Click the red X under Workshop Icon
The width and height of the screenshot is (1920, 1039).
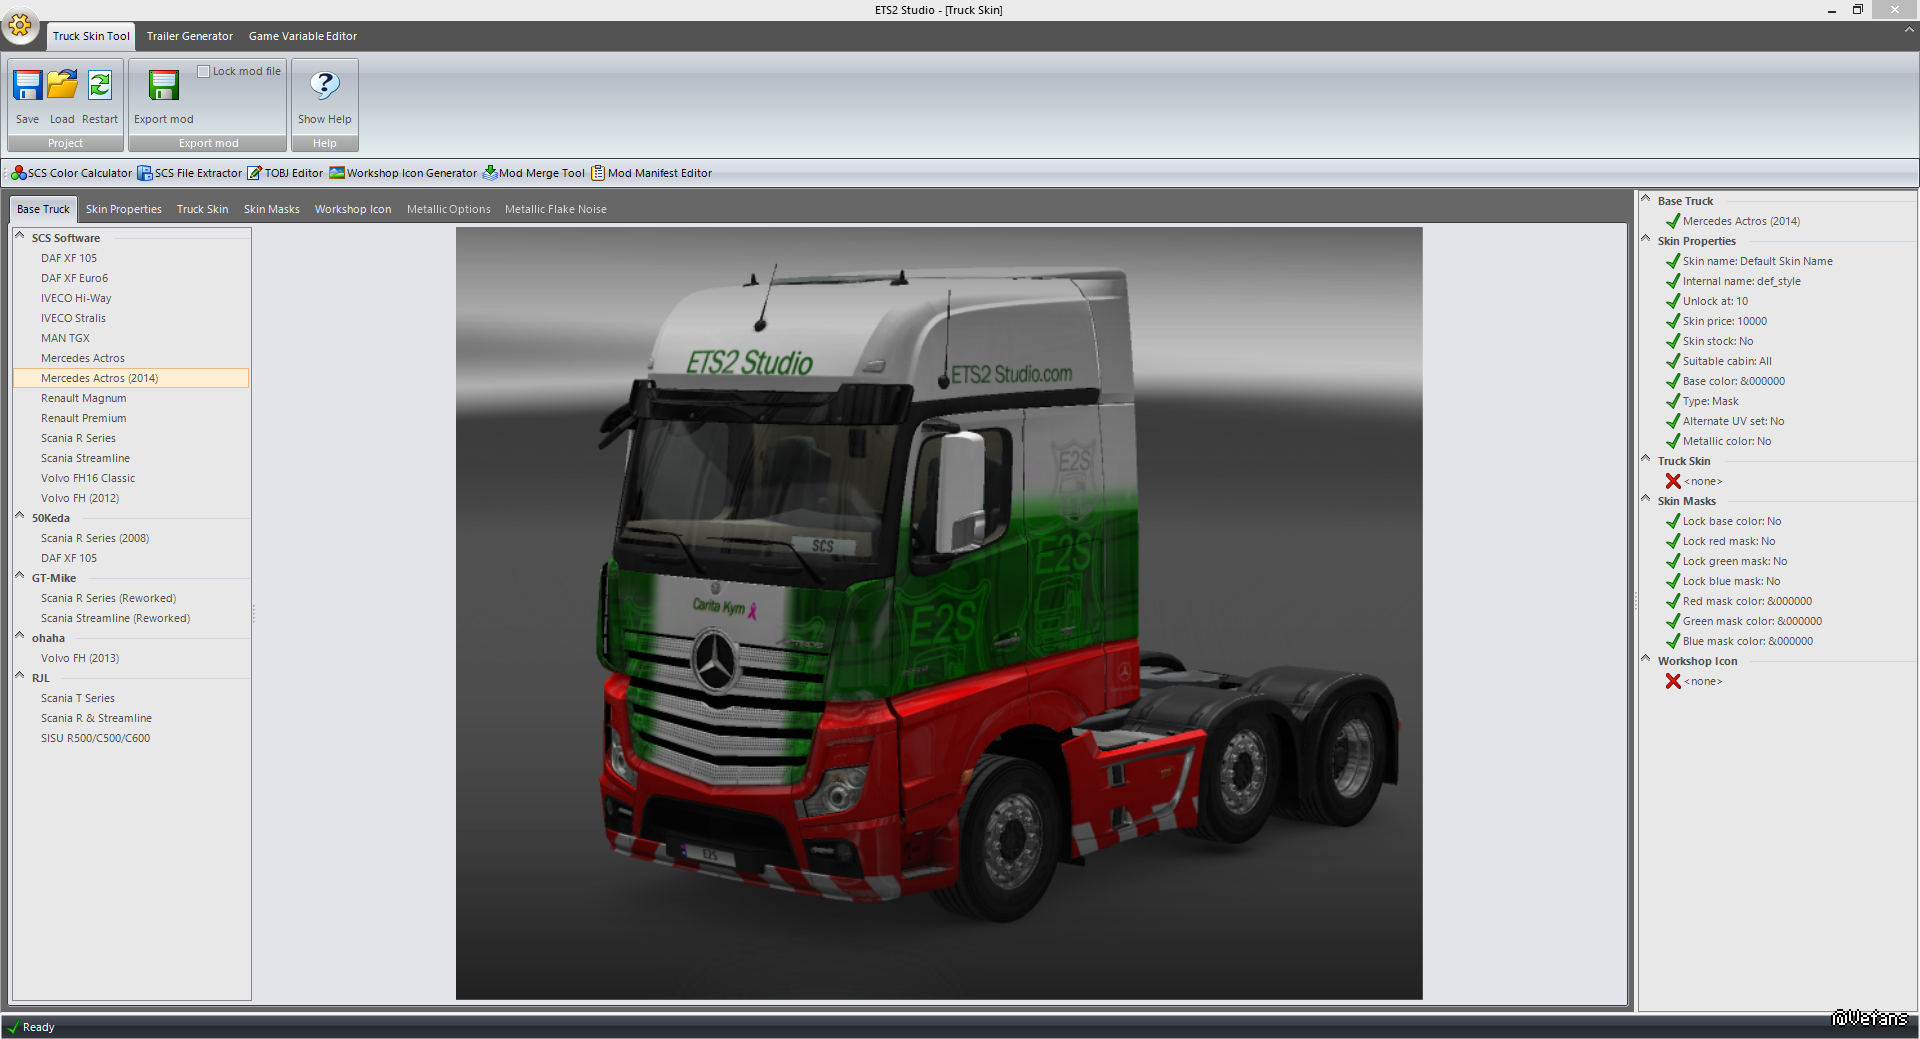tap(1673, 681)
